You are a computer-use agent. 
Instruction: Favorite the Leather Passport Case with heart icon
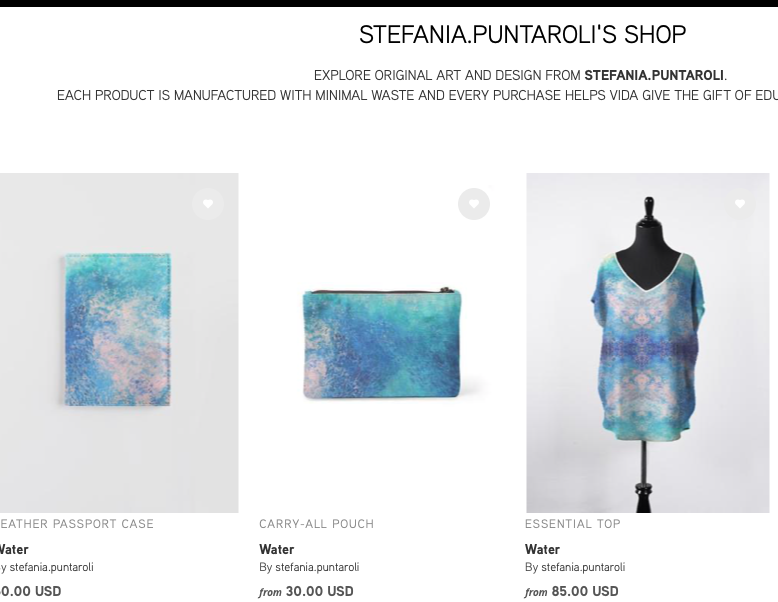tap(208, 203)
